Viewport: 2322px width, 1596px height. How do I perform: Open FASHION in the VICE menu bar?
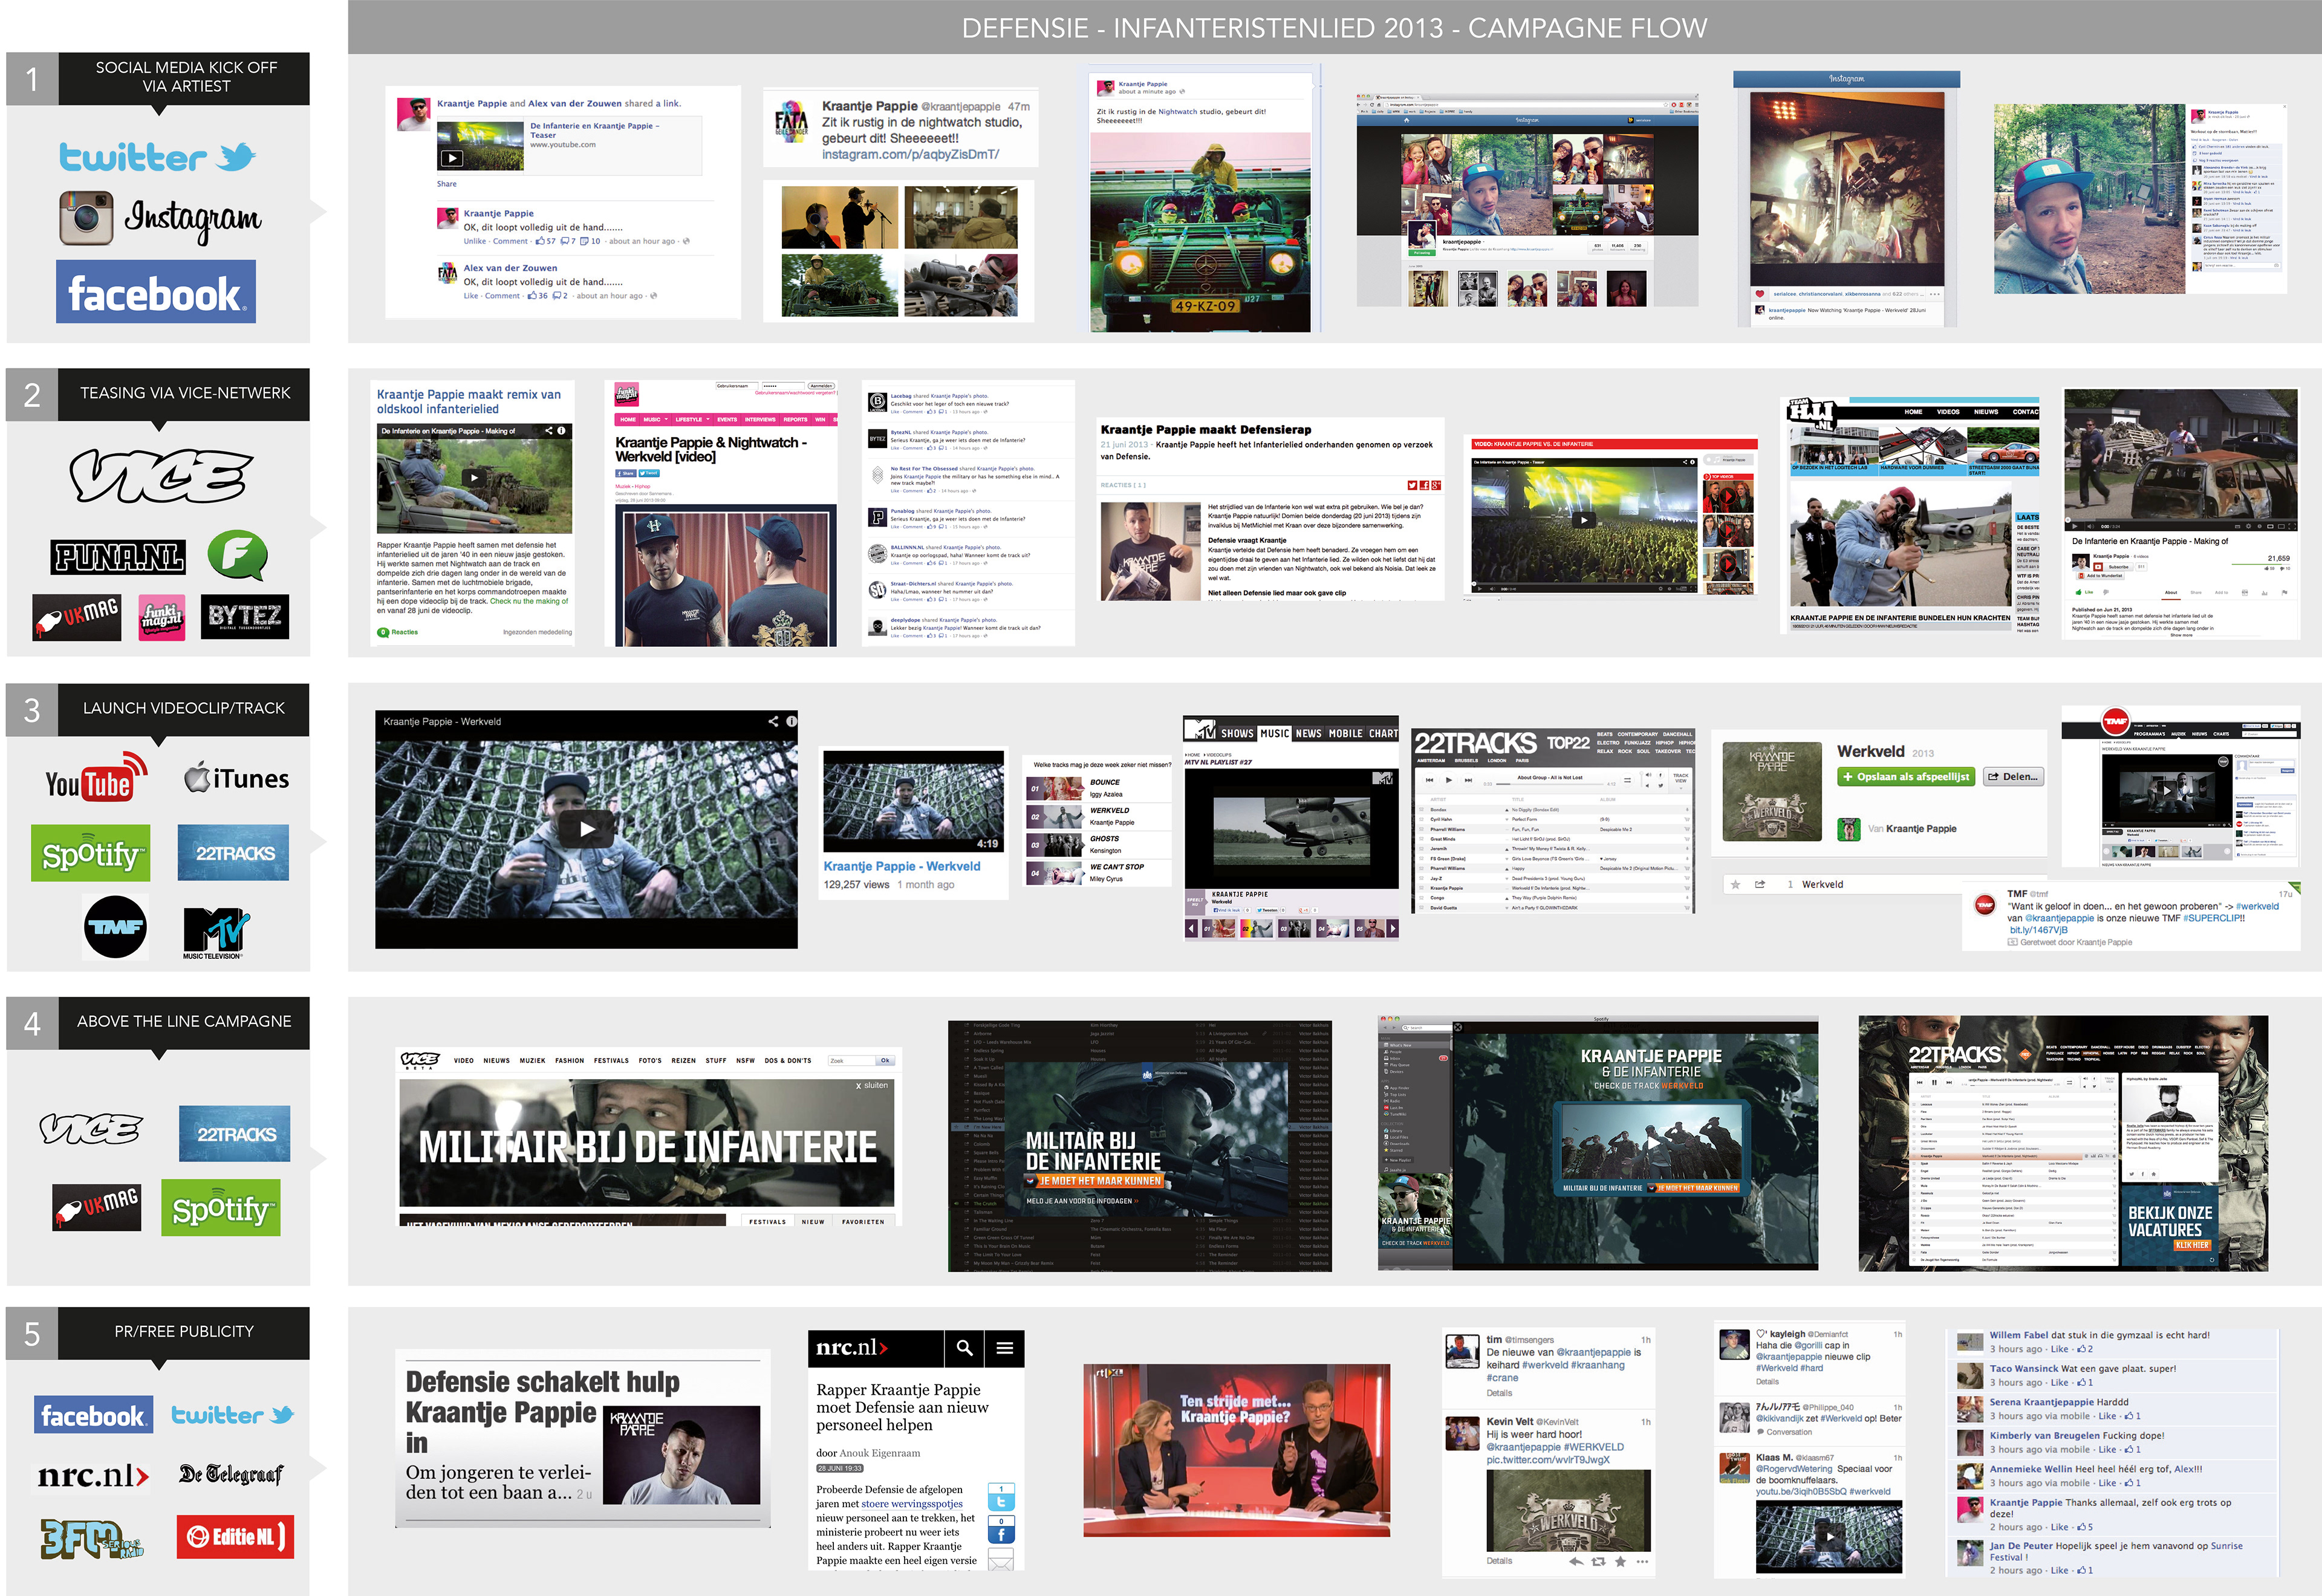pos(569,1061)
